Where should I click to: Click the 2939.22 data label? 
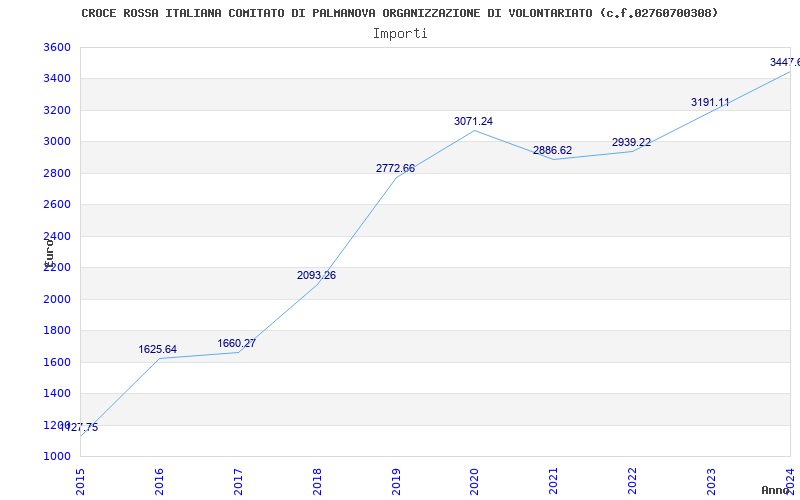[632, 142]
